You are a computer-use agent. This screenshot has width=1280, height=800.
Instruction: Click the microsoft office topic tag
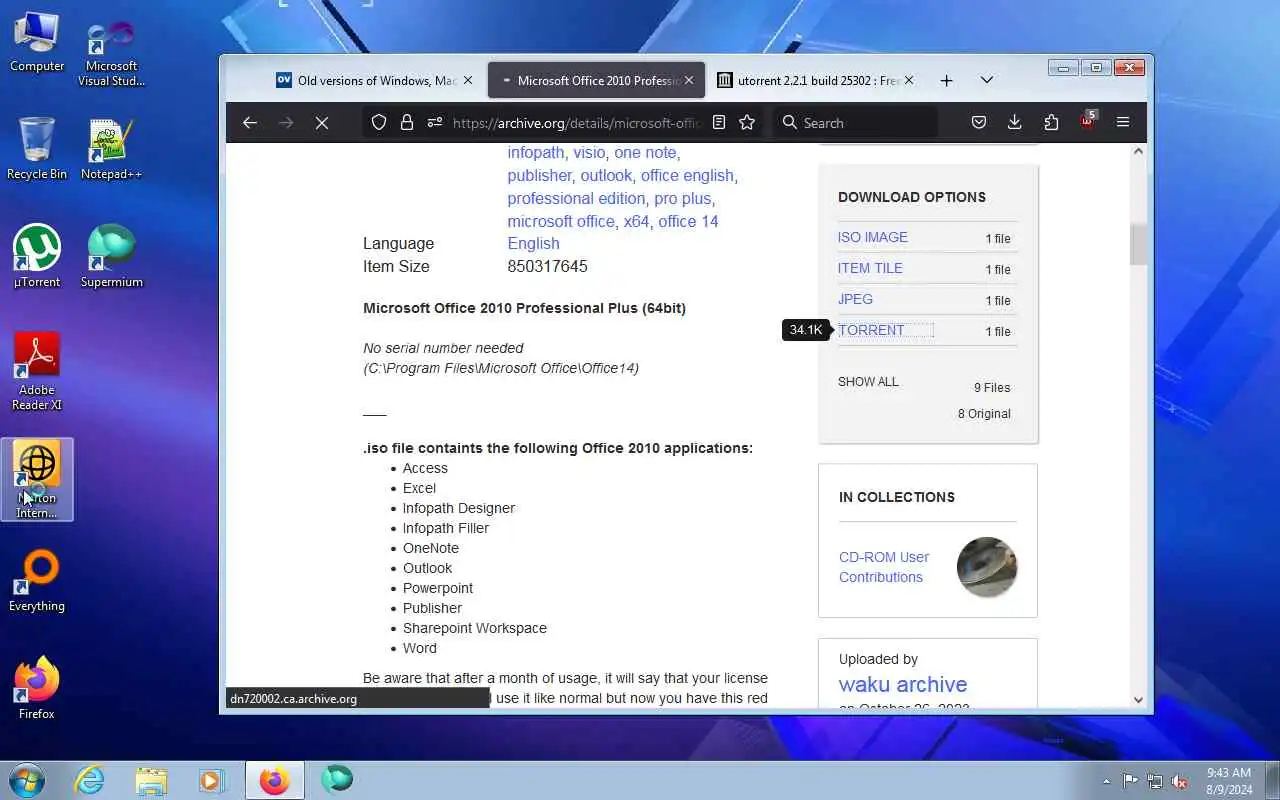pos(560,221)
